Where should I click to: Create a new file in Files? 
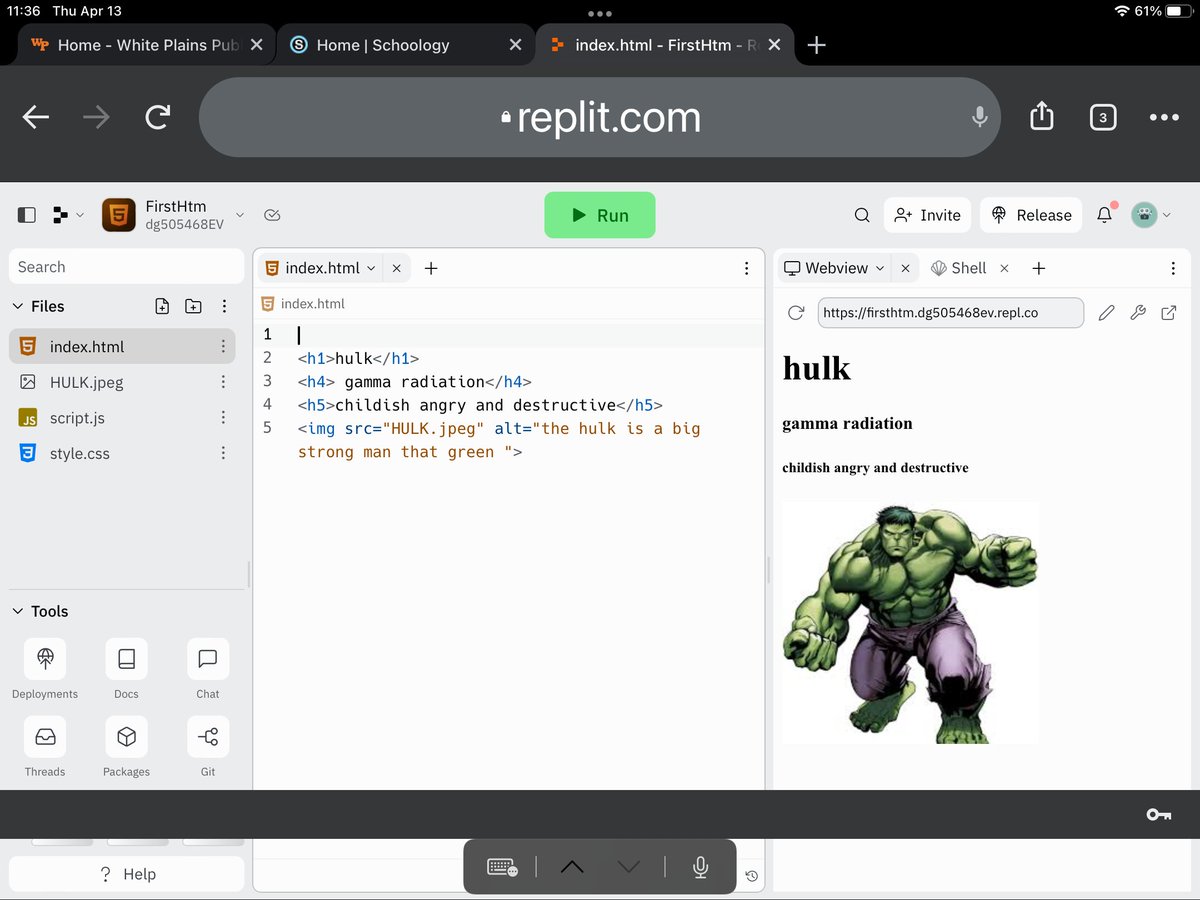point(162,306)
